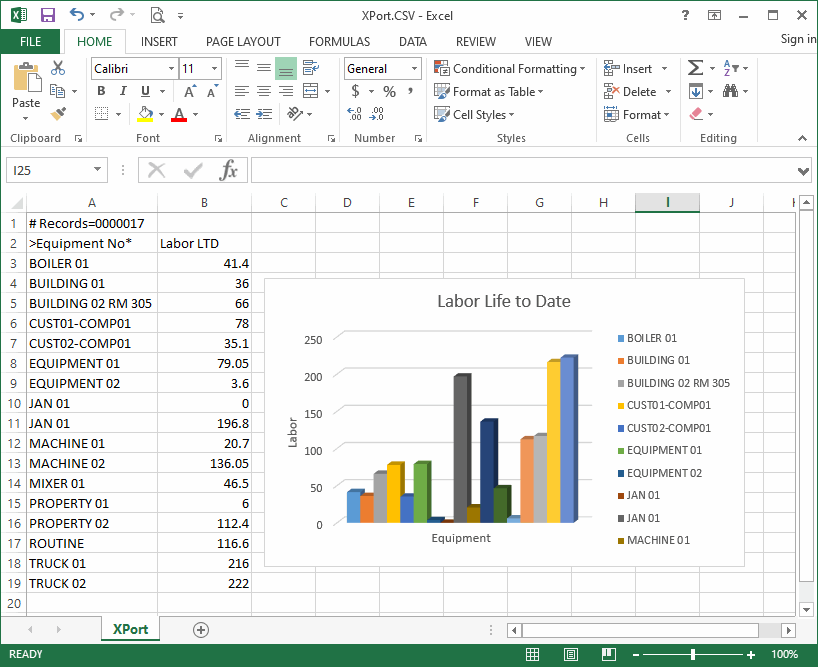Screen dimensions: 818x667
Task: Insert AutoSum with the Sigma icon
Action: click(x=695, y=68)
